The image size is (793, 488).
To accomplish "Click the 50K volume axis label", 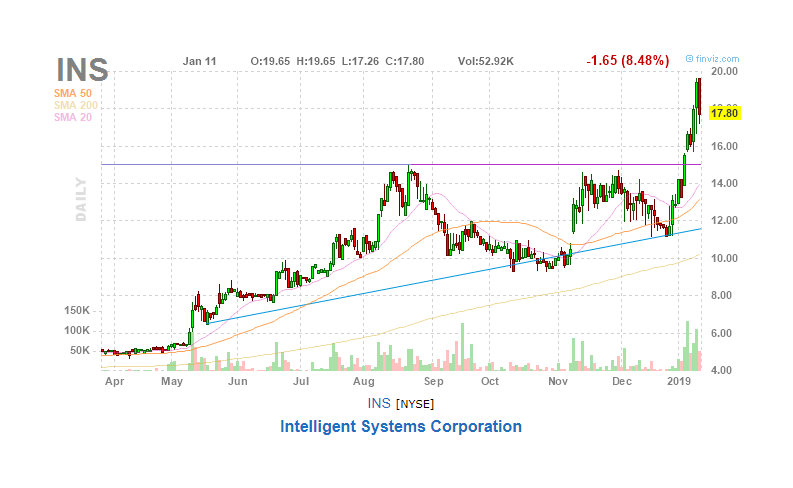I will point(80,350).
